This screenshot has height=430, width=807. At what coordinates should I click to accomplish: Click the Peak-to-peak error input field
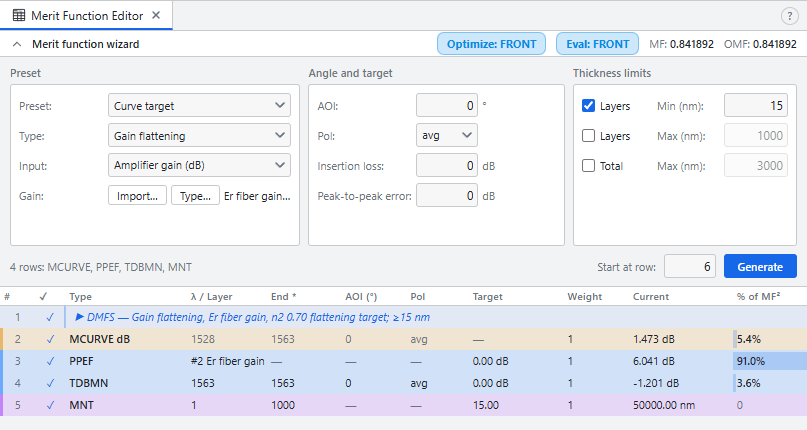pos(447,196)
